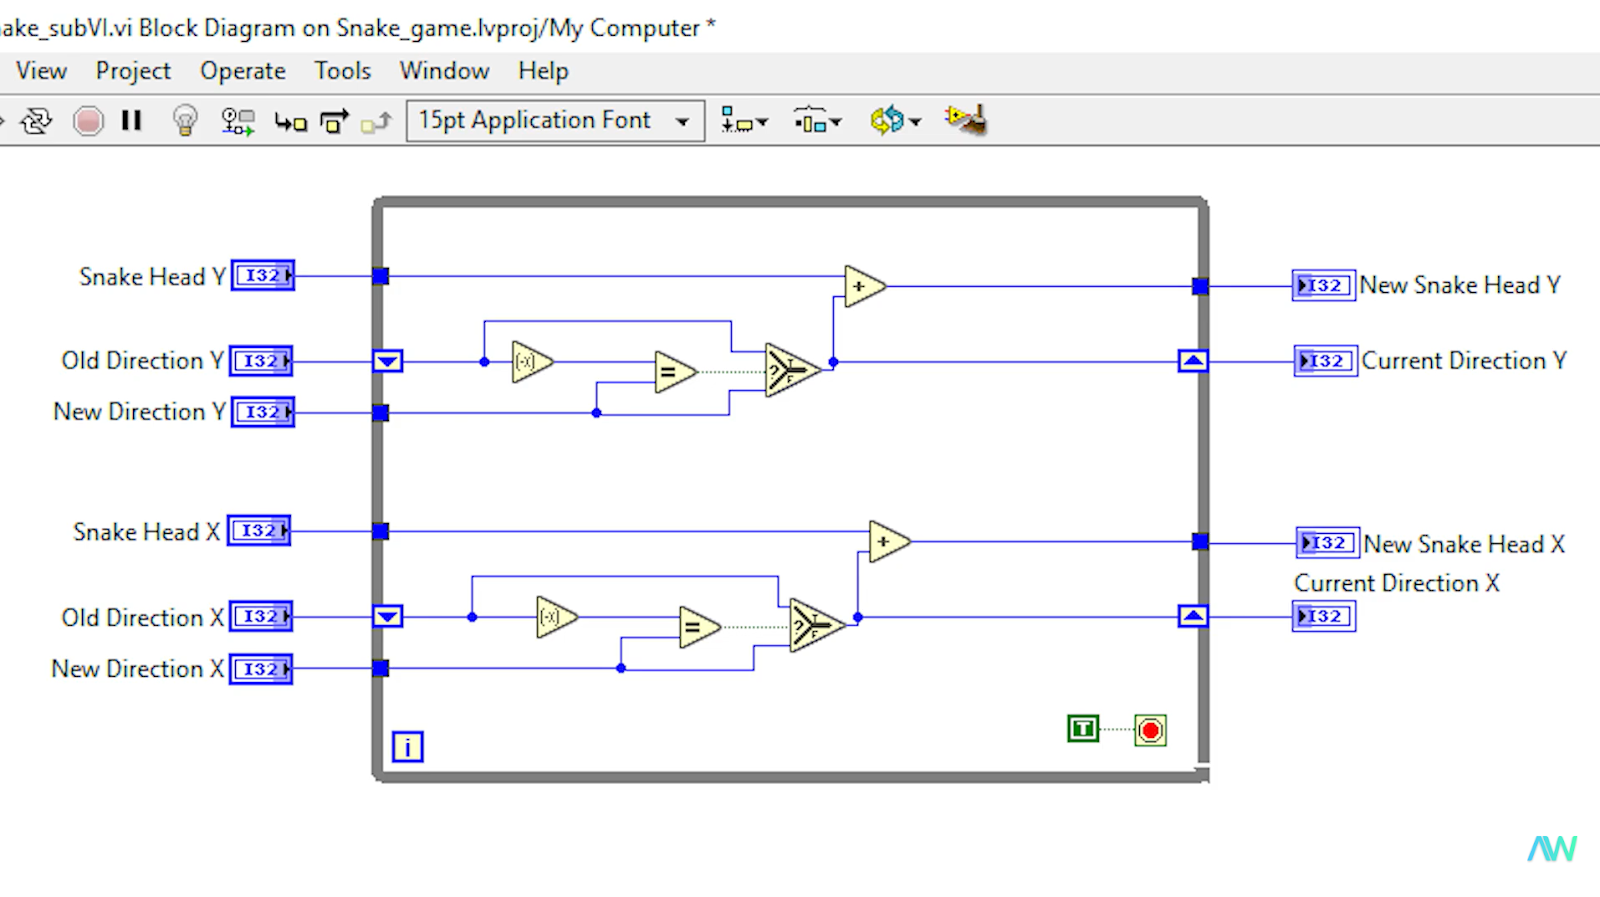Open the 15pt Application Font dropdown

(x=555, y=121)
